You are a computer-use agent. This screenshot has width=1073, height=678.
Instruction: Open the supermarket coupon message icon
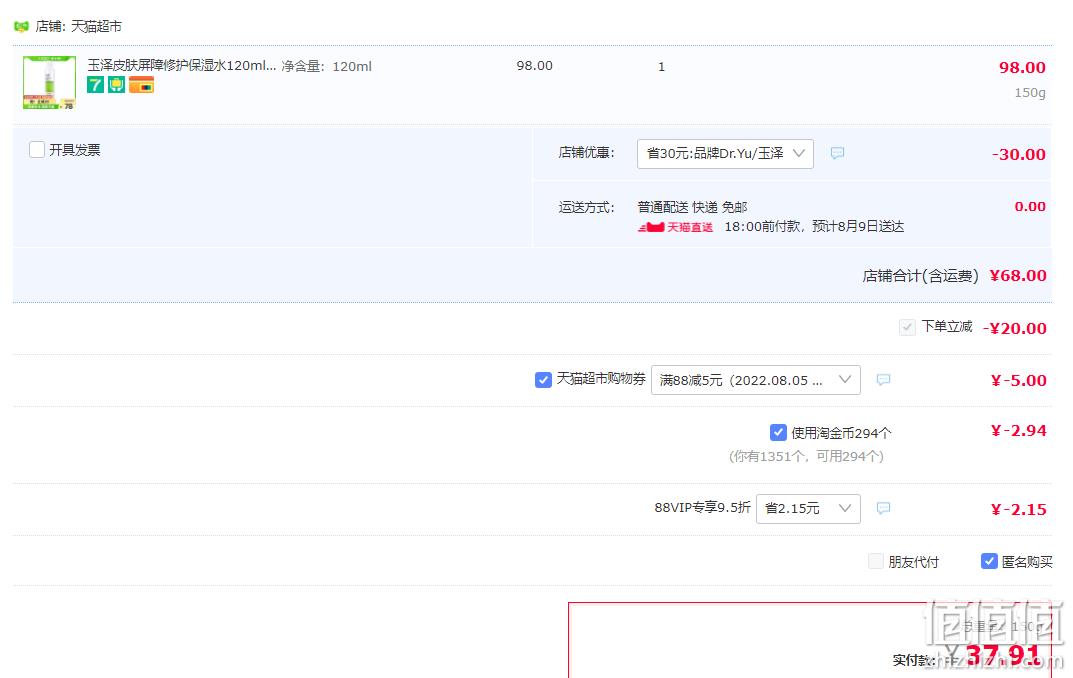[x=883, y=380]
